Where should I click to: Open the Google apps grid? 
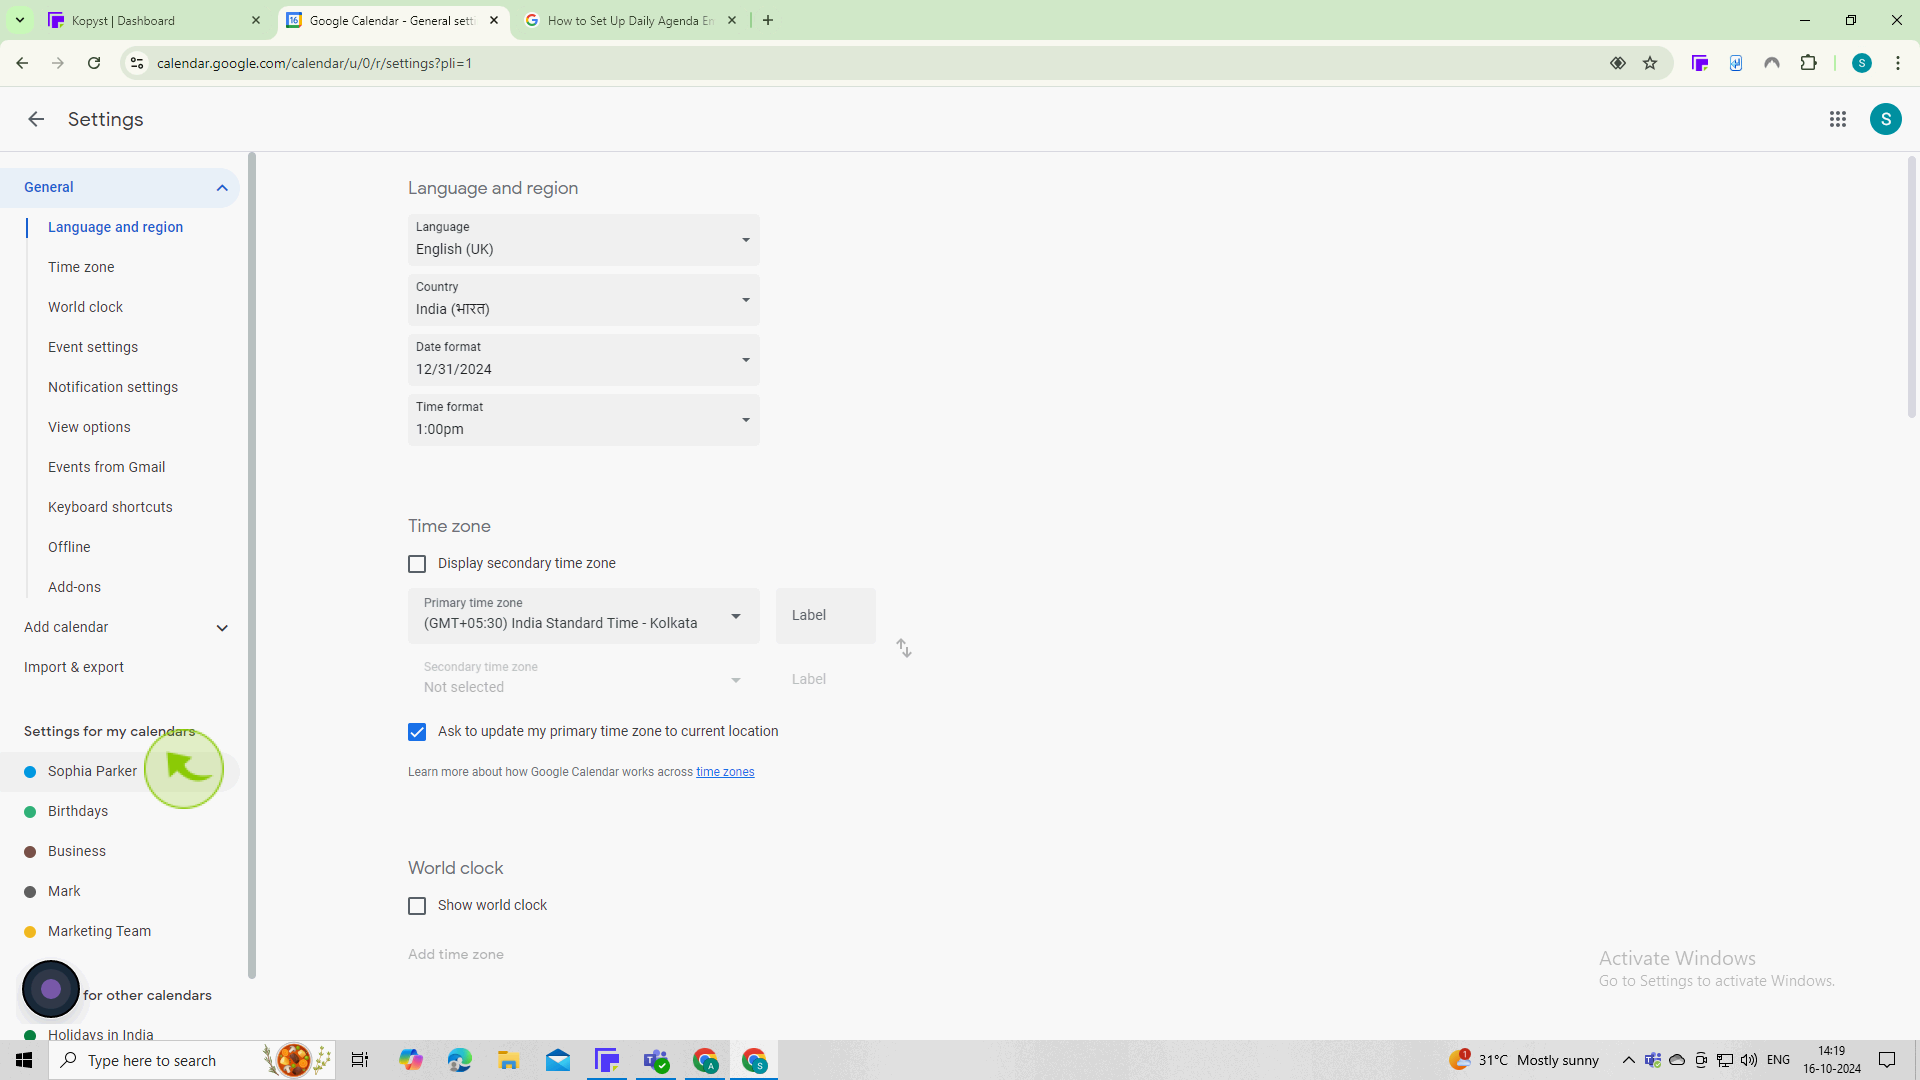(x=1837, y=119)
